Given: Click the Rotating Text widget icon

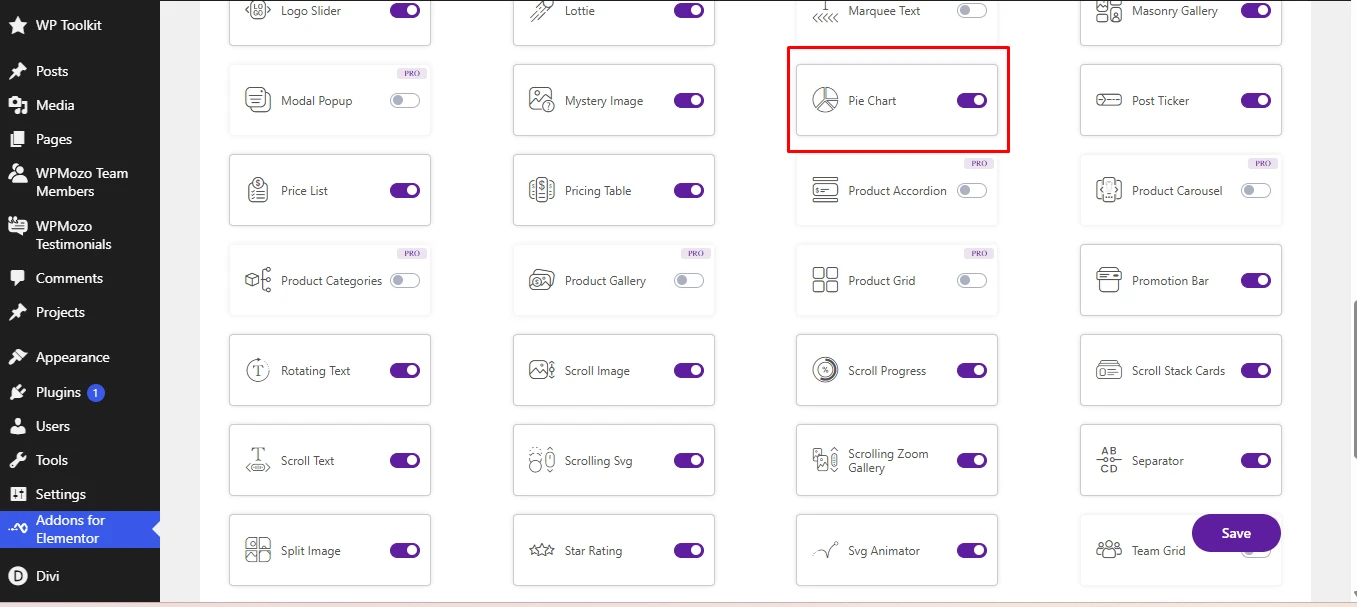Looking at the screenshot, I should (258, 371).
